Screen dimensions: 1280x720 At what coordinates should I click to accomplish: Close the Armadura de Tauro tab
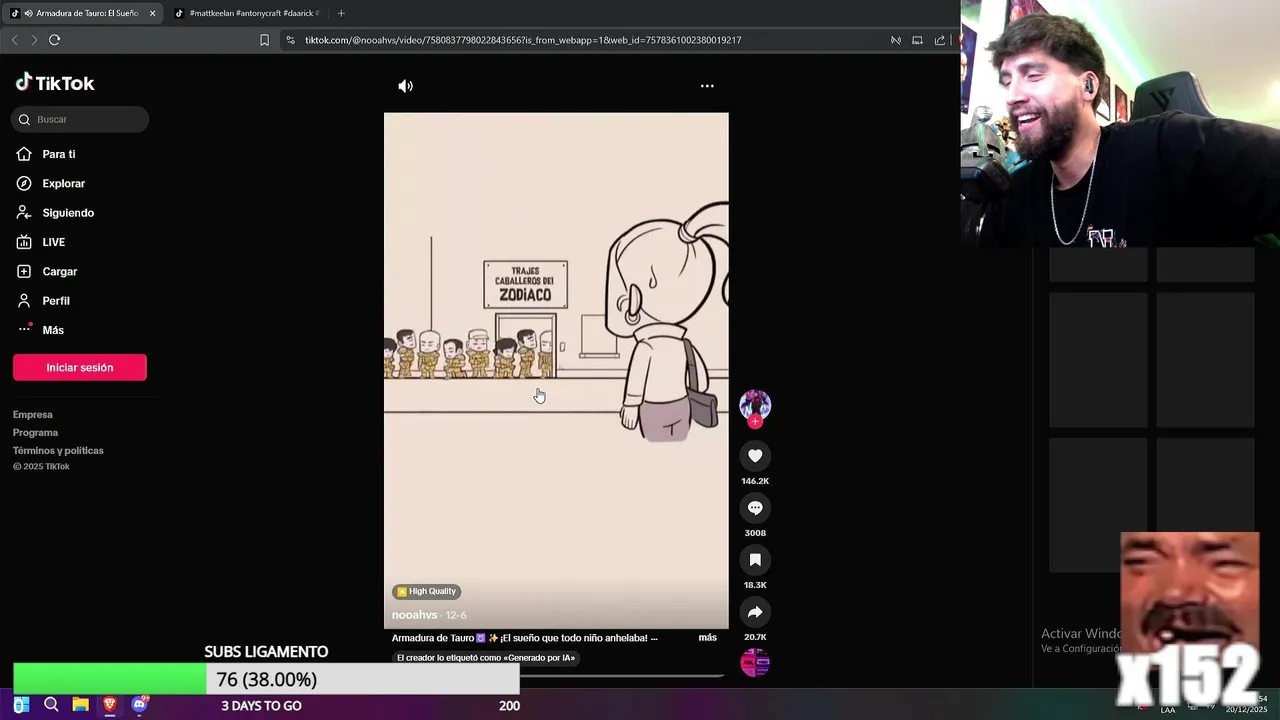[x=152, y=13]
